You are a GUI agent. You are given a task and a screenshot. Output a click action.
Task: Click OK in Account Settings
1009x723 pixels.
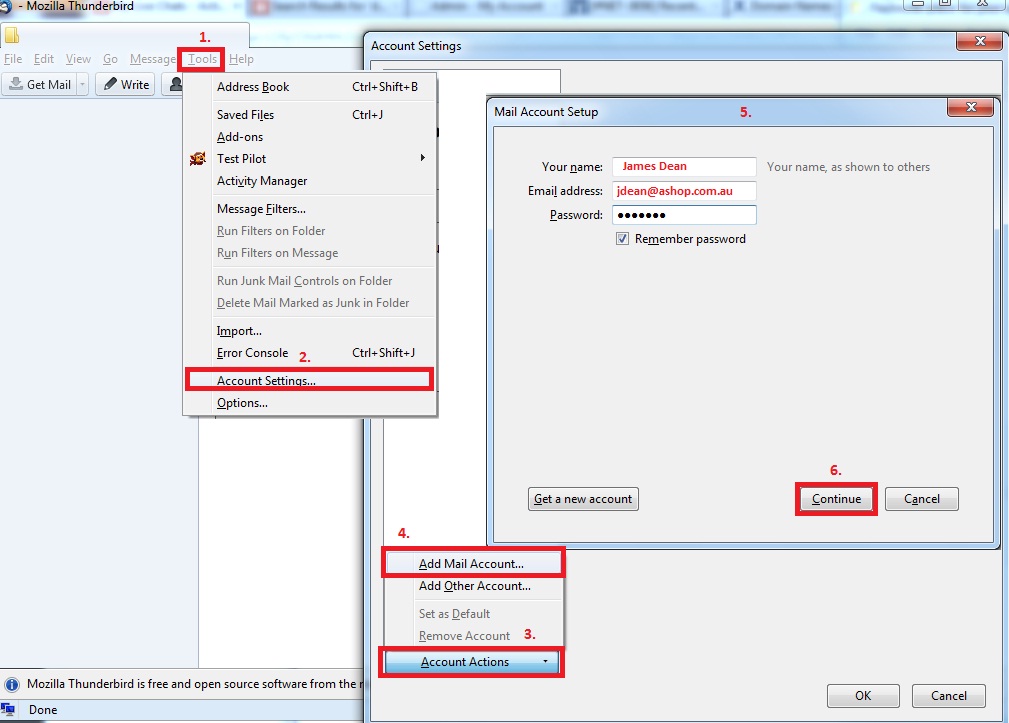pyautogui.click(x=863, y=696)
